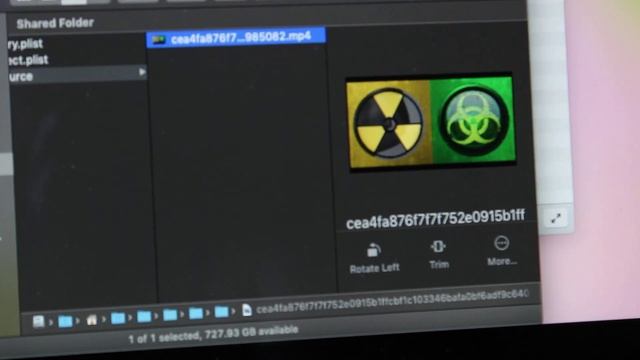Click the home folder icon in path bar
This screenshot has height=360, width=640.
pos(92,320)
